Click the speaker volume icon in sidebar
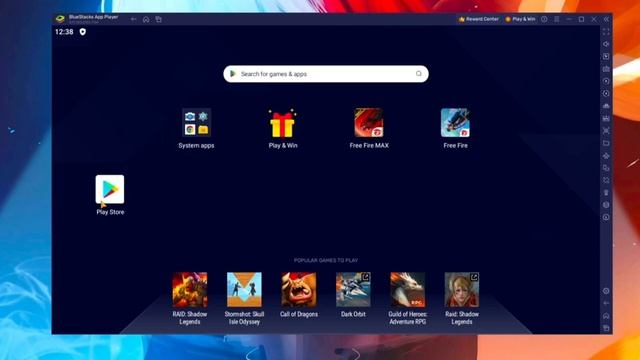 (606, 44)
